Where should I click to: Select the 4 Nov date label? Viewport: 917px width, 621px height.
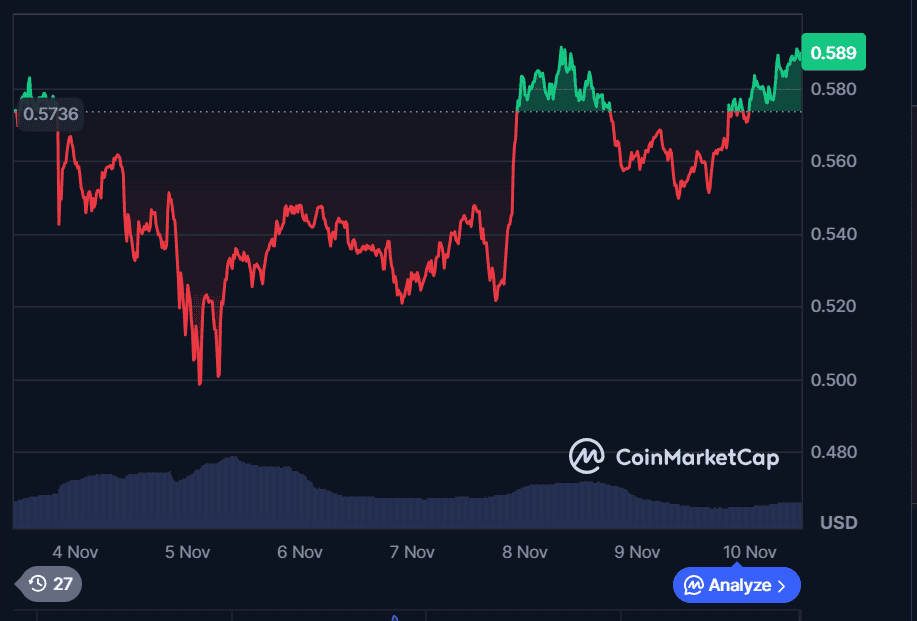click(75, 552)
